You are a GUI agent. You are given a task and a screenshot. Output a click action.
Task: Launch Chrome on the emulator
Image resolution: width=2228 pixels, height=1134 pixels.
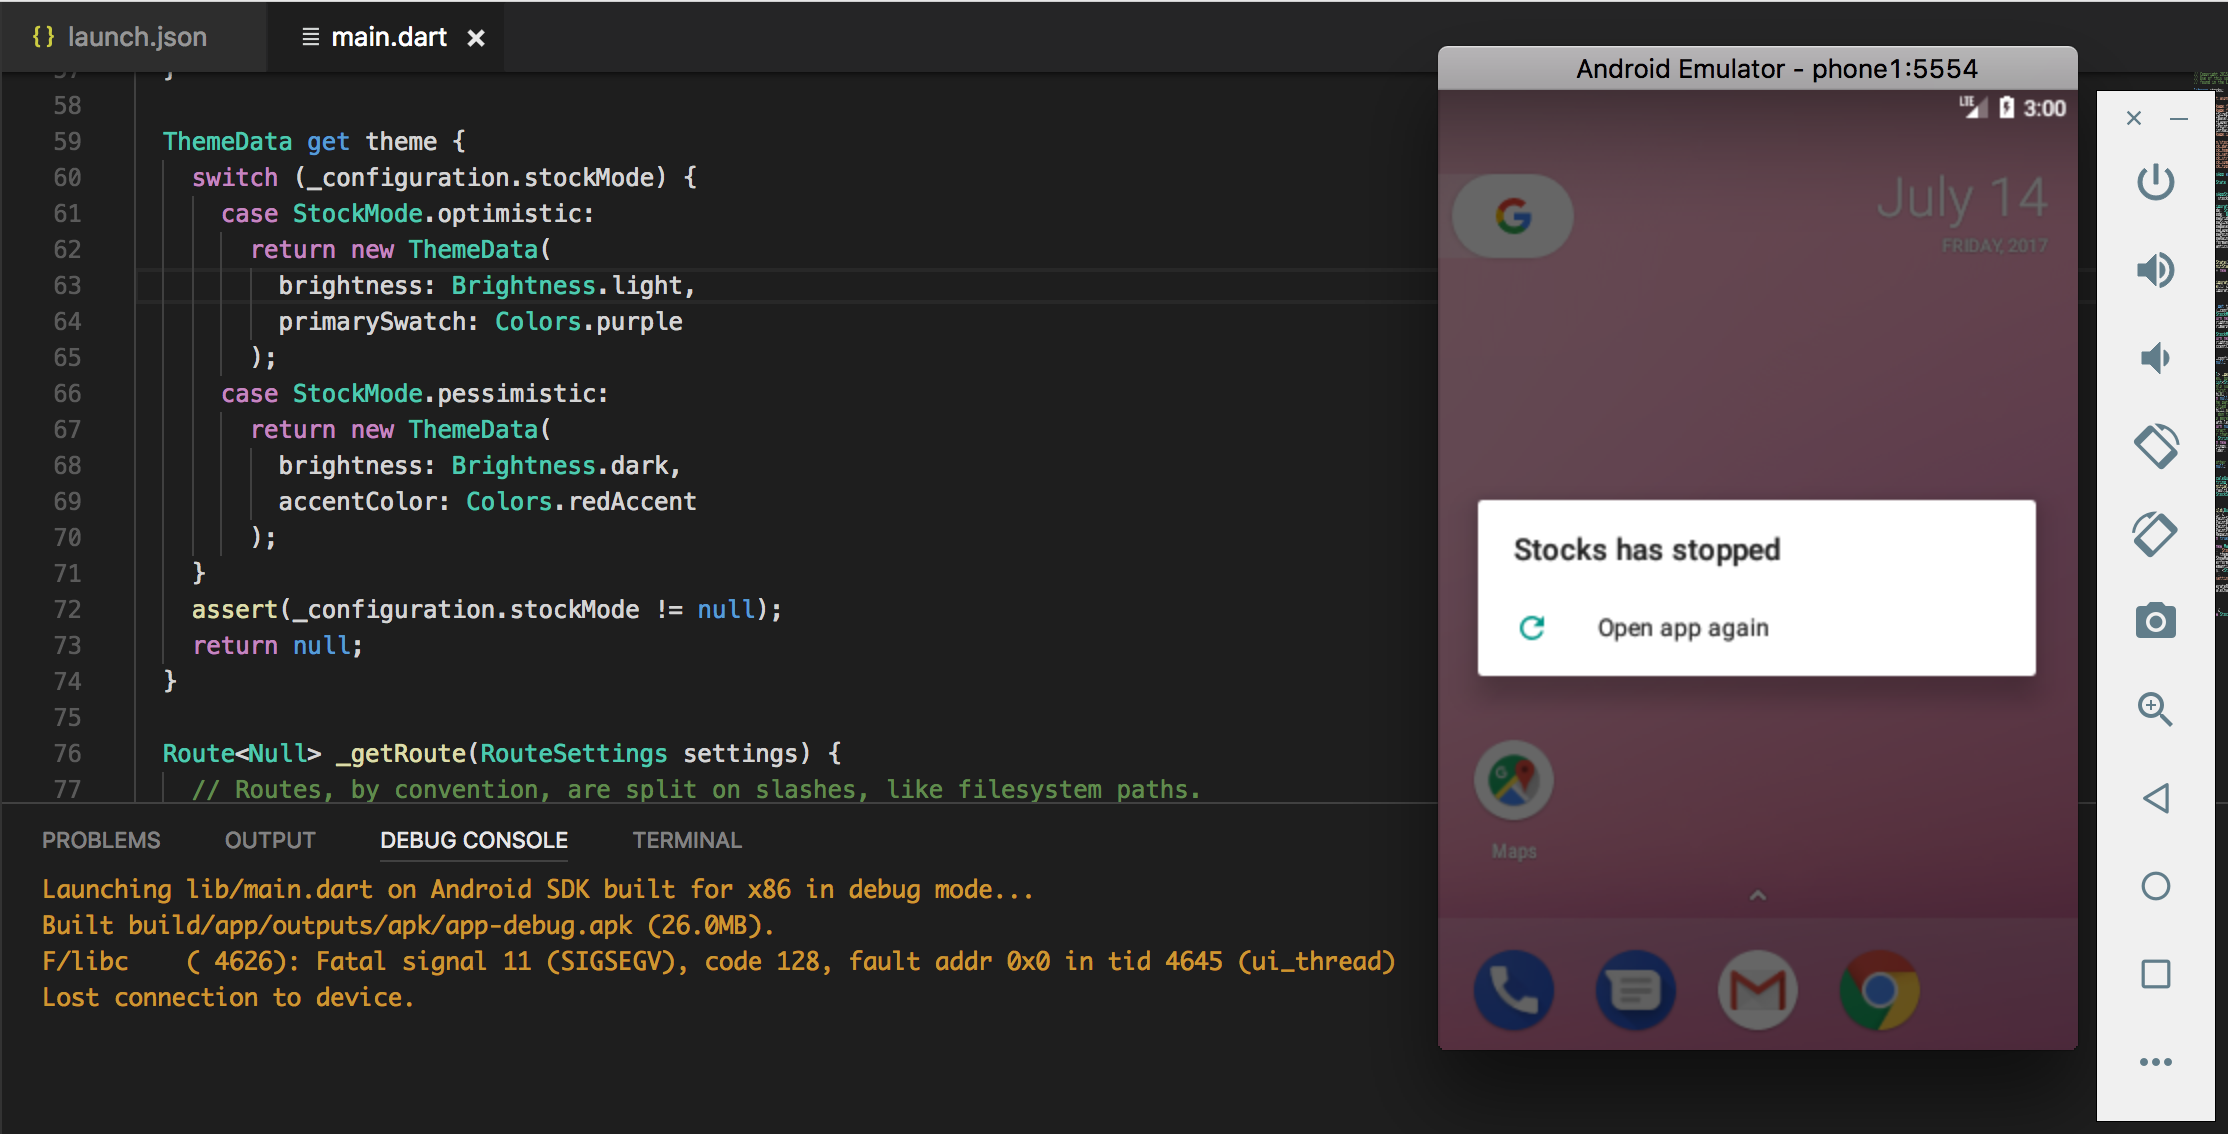click(x=1879, y=988)
